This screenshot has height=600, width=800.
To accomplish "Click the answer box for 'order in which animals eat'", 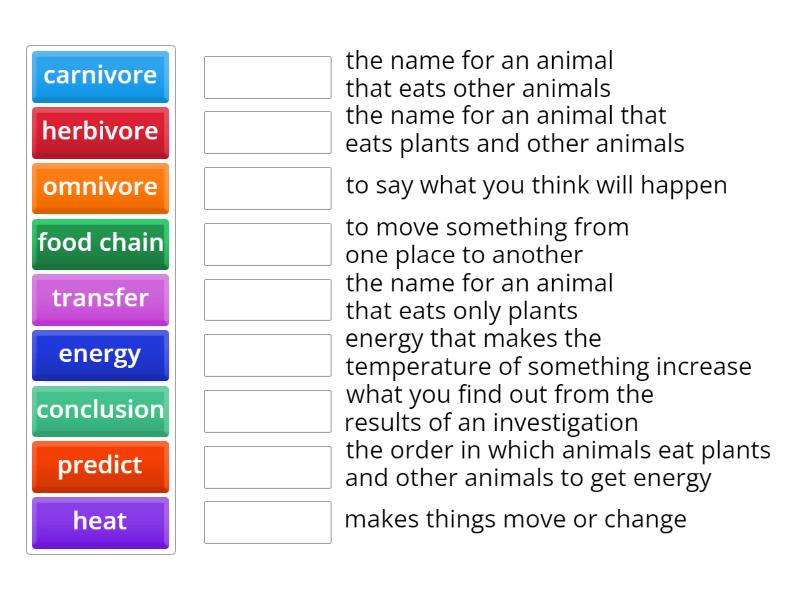I will coord(267,467).
